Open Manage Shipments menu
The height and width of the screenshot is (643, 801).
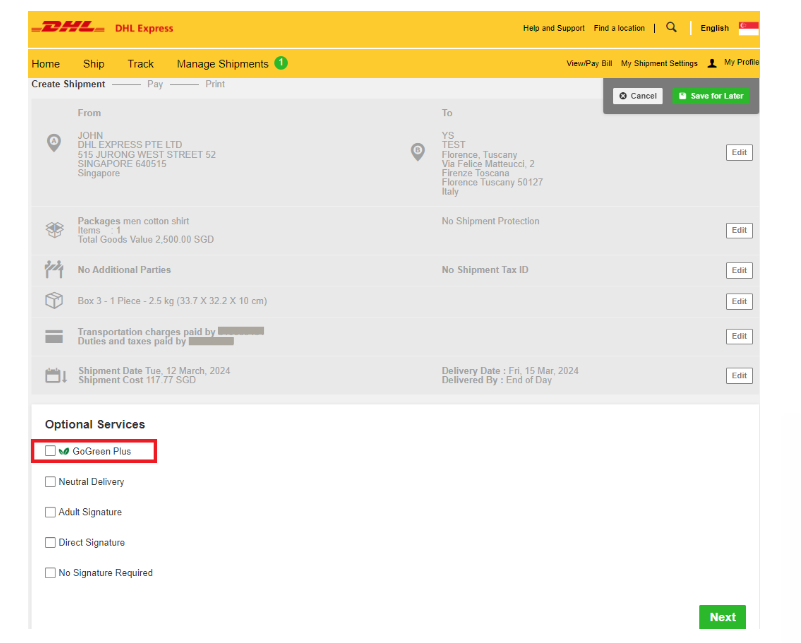coord(223,64)
